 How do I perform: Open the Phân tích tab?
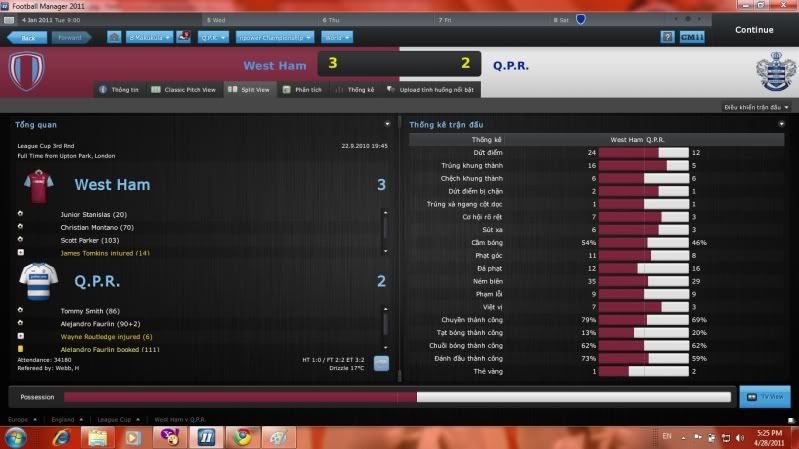point(302,90)
